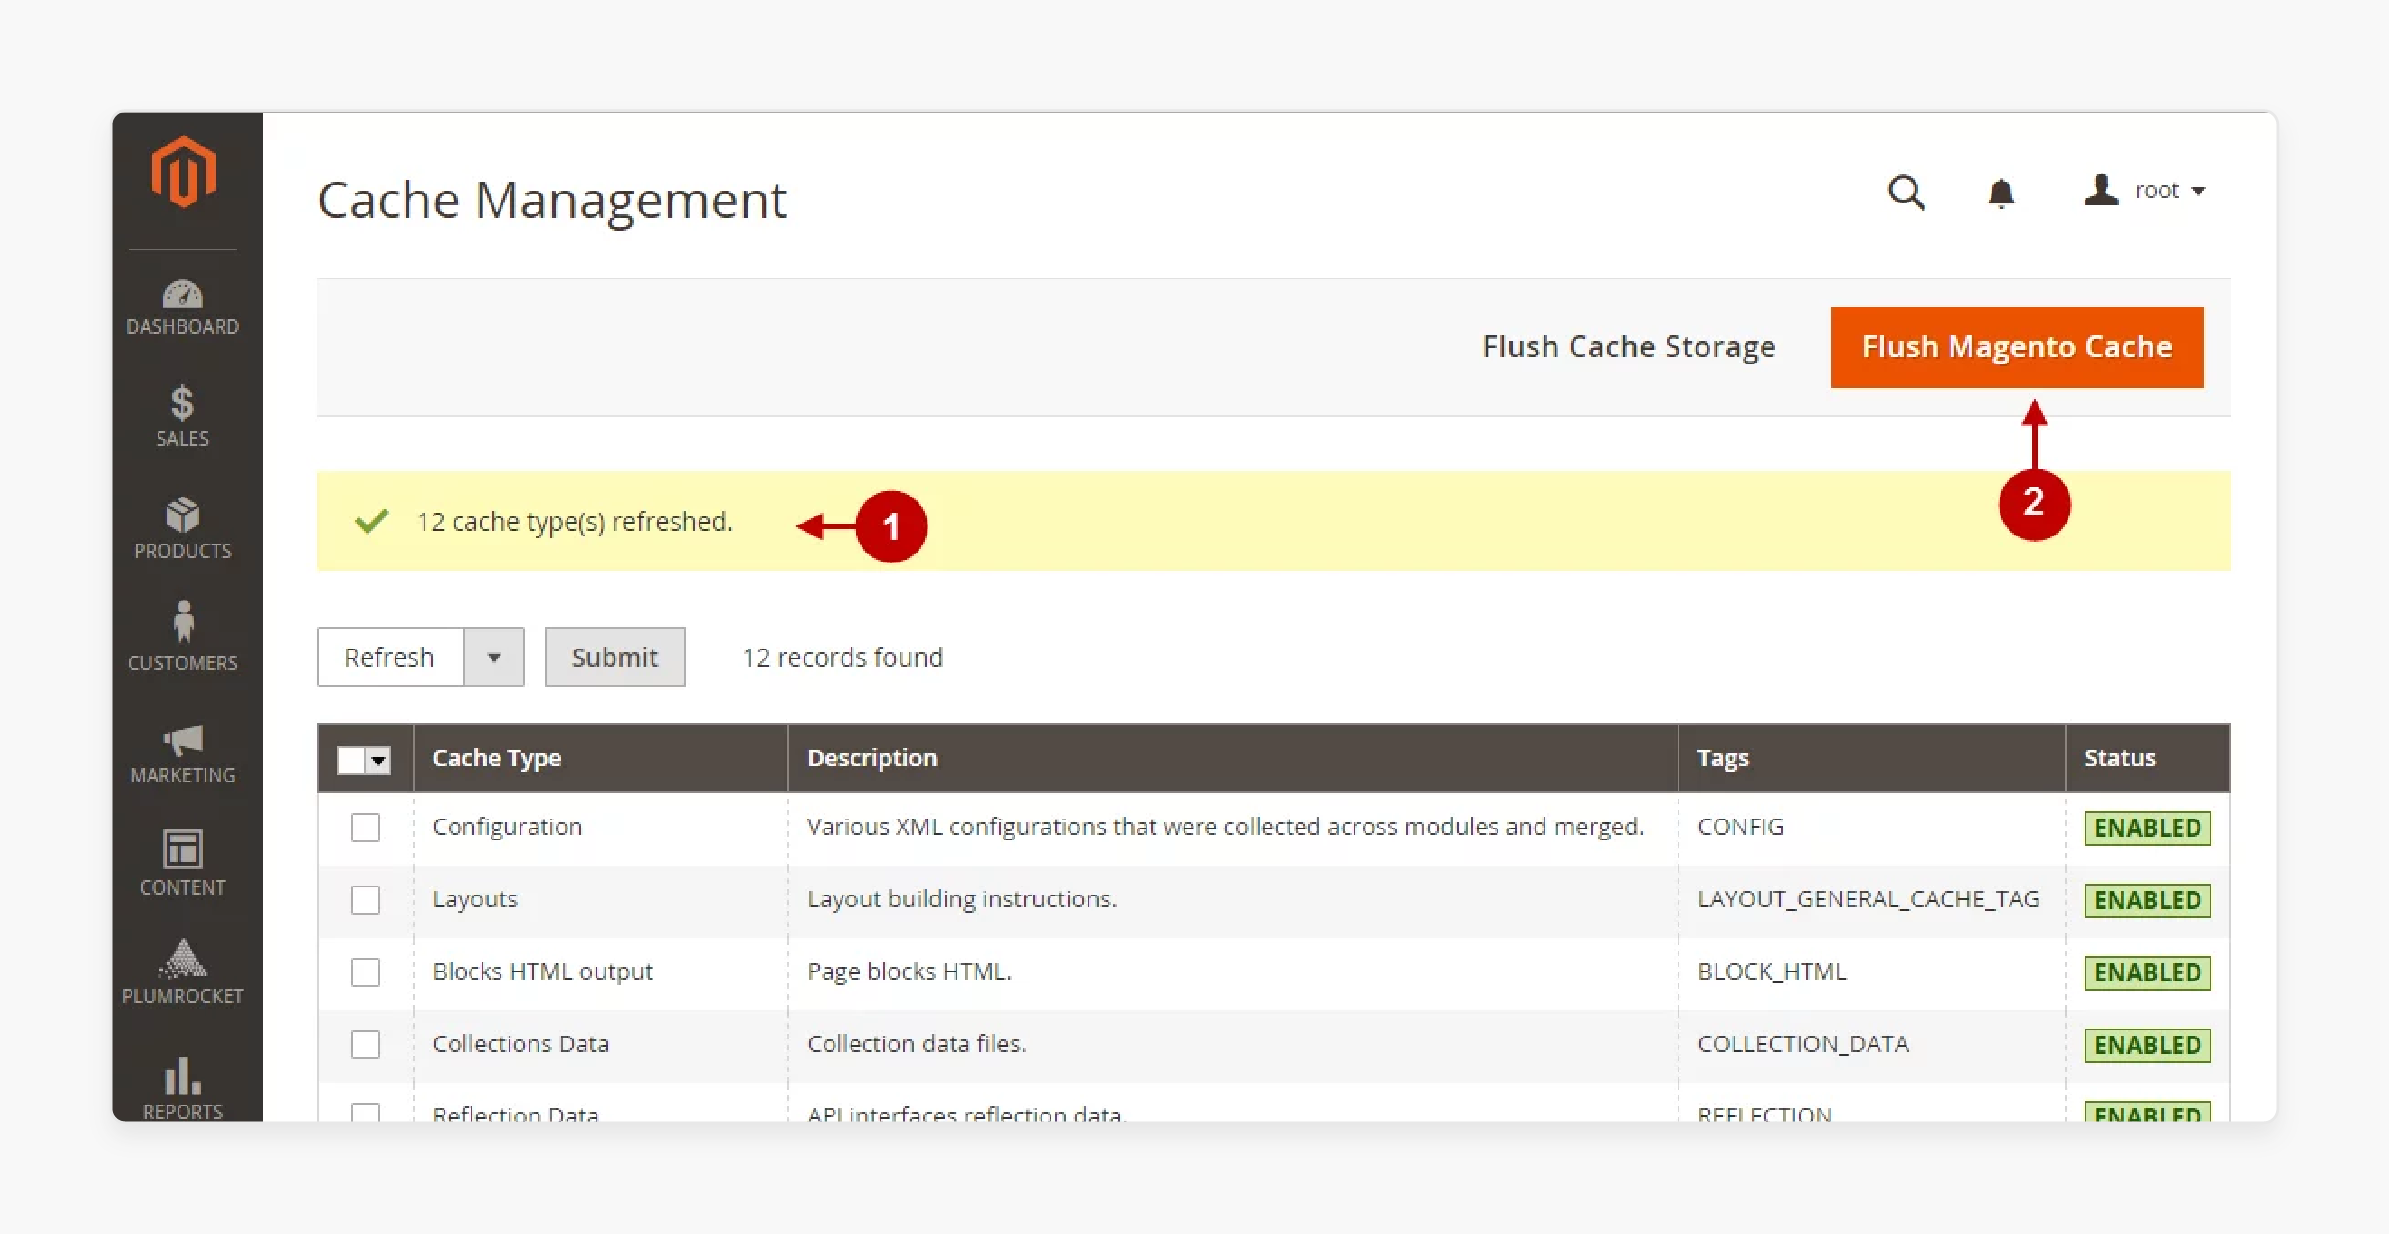Open the Content layout icon
This screenshot has width=2389, height=1234.
183,850
